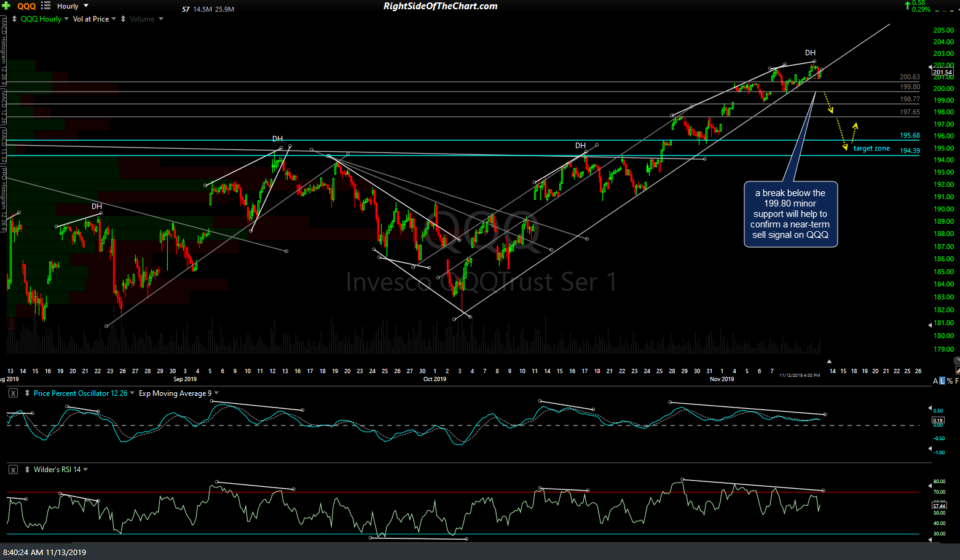960x560 pixels.
Task: Click the 199.80 support level label
Action: coord(910,88)
